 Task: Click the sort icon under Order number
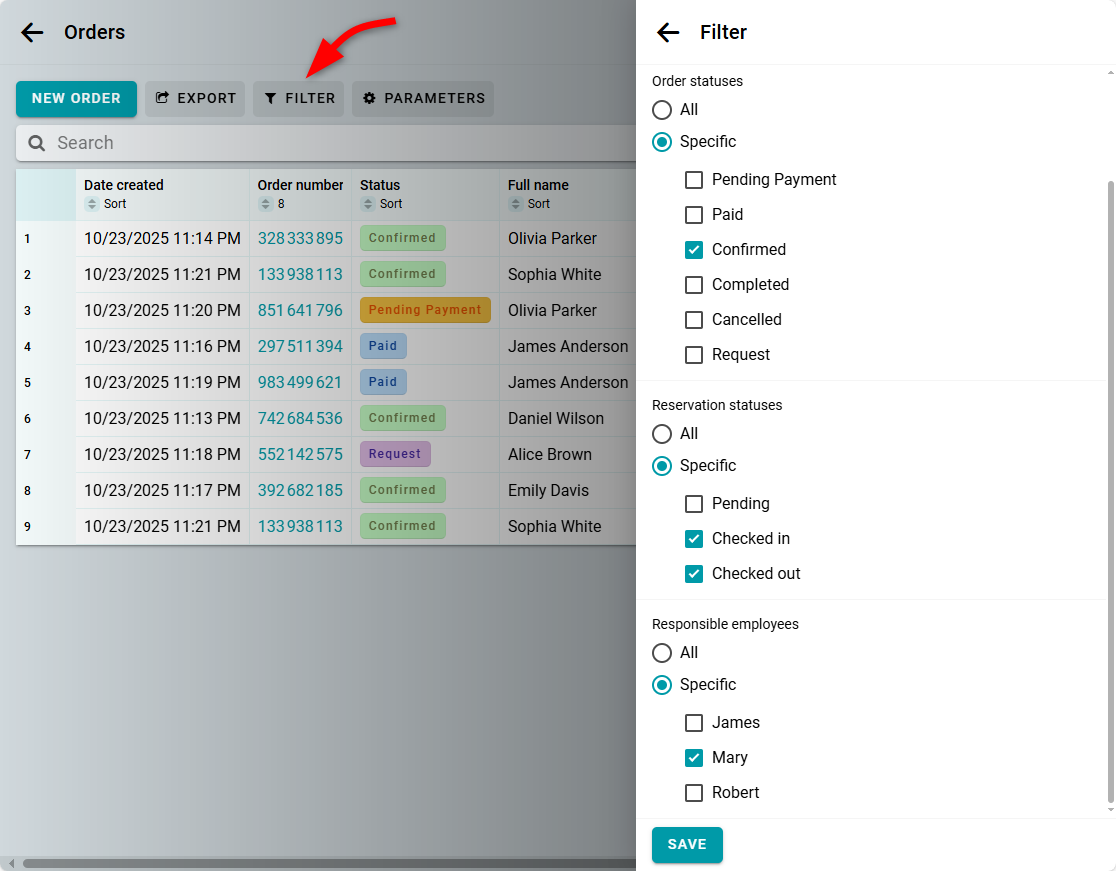click(266, 204)
